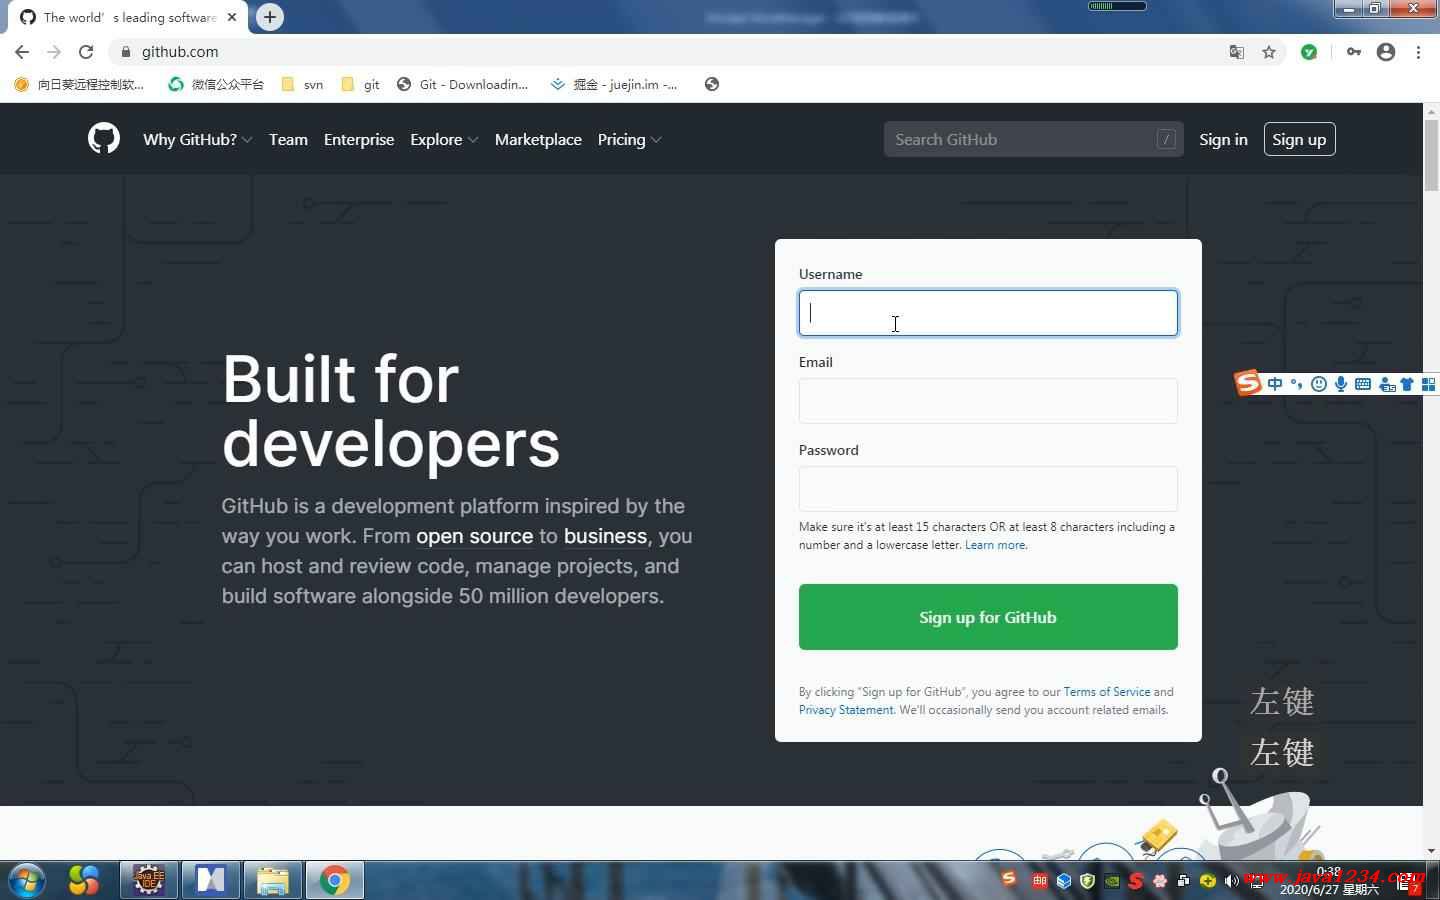Expand the Why GitHub? dropdown
Image resolution: width=1440 pixels, height=900 pixels.
(x=197, y=140)
